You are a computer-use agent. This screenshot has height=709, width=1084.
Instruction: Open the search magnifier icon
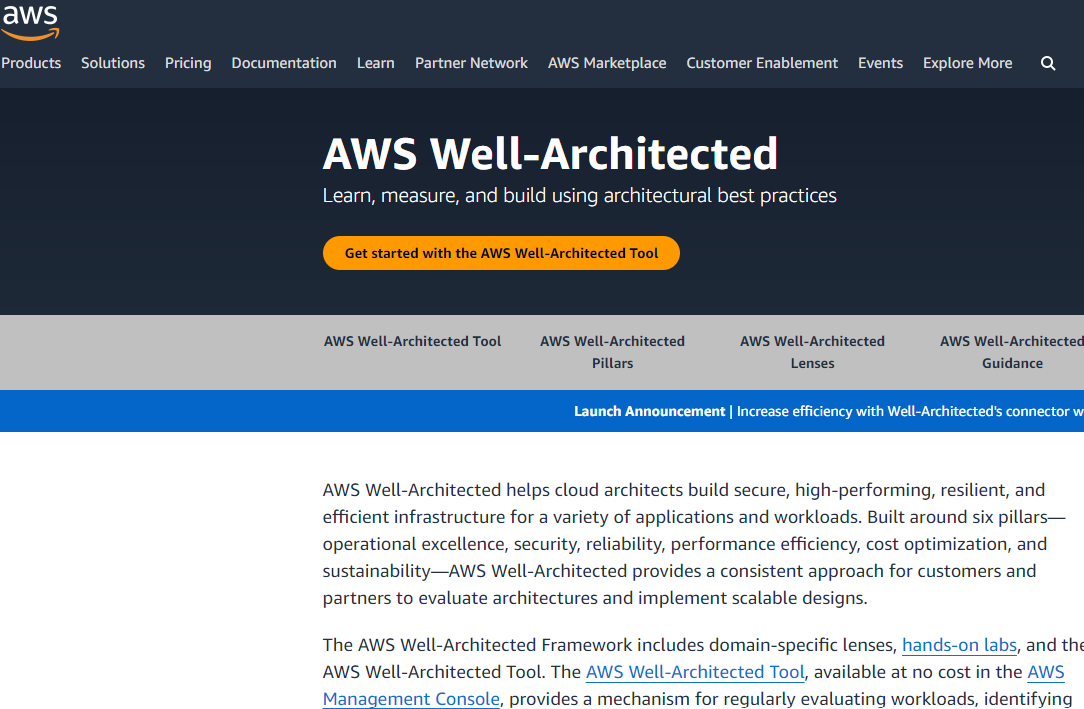tap(1048, 64)
